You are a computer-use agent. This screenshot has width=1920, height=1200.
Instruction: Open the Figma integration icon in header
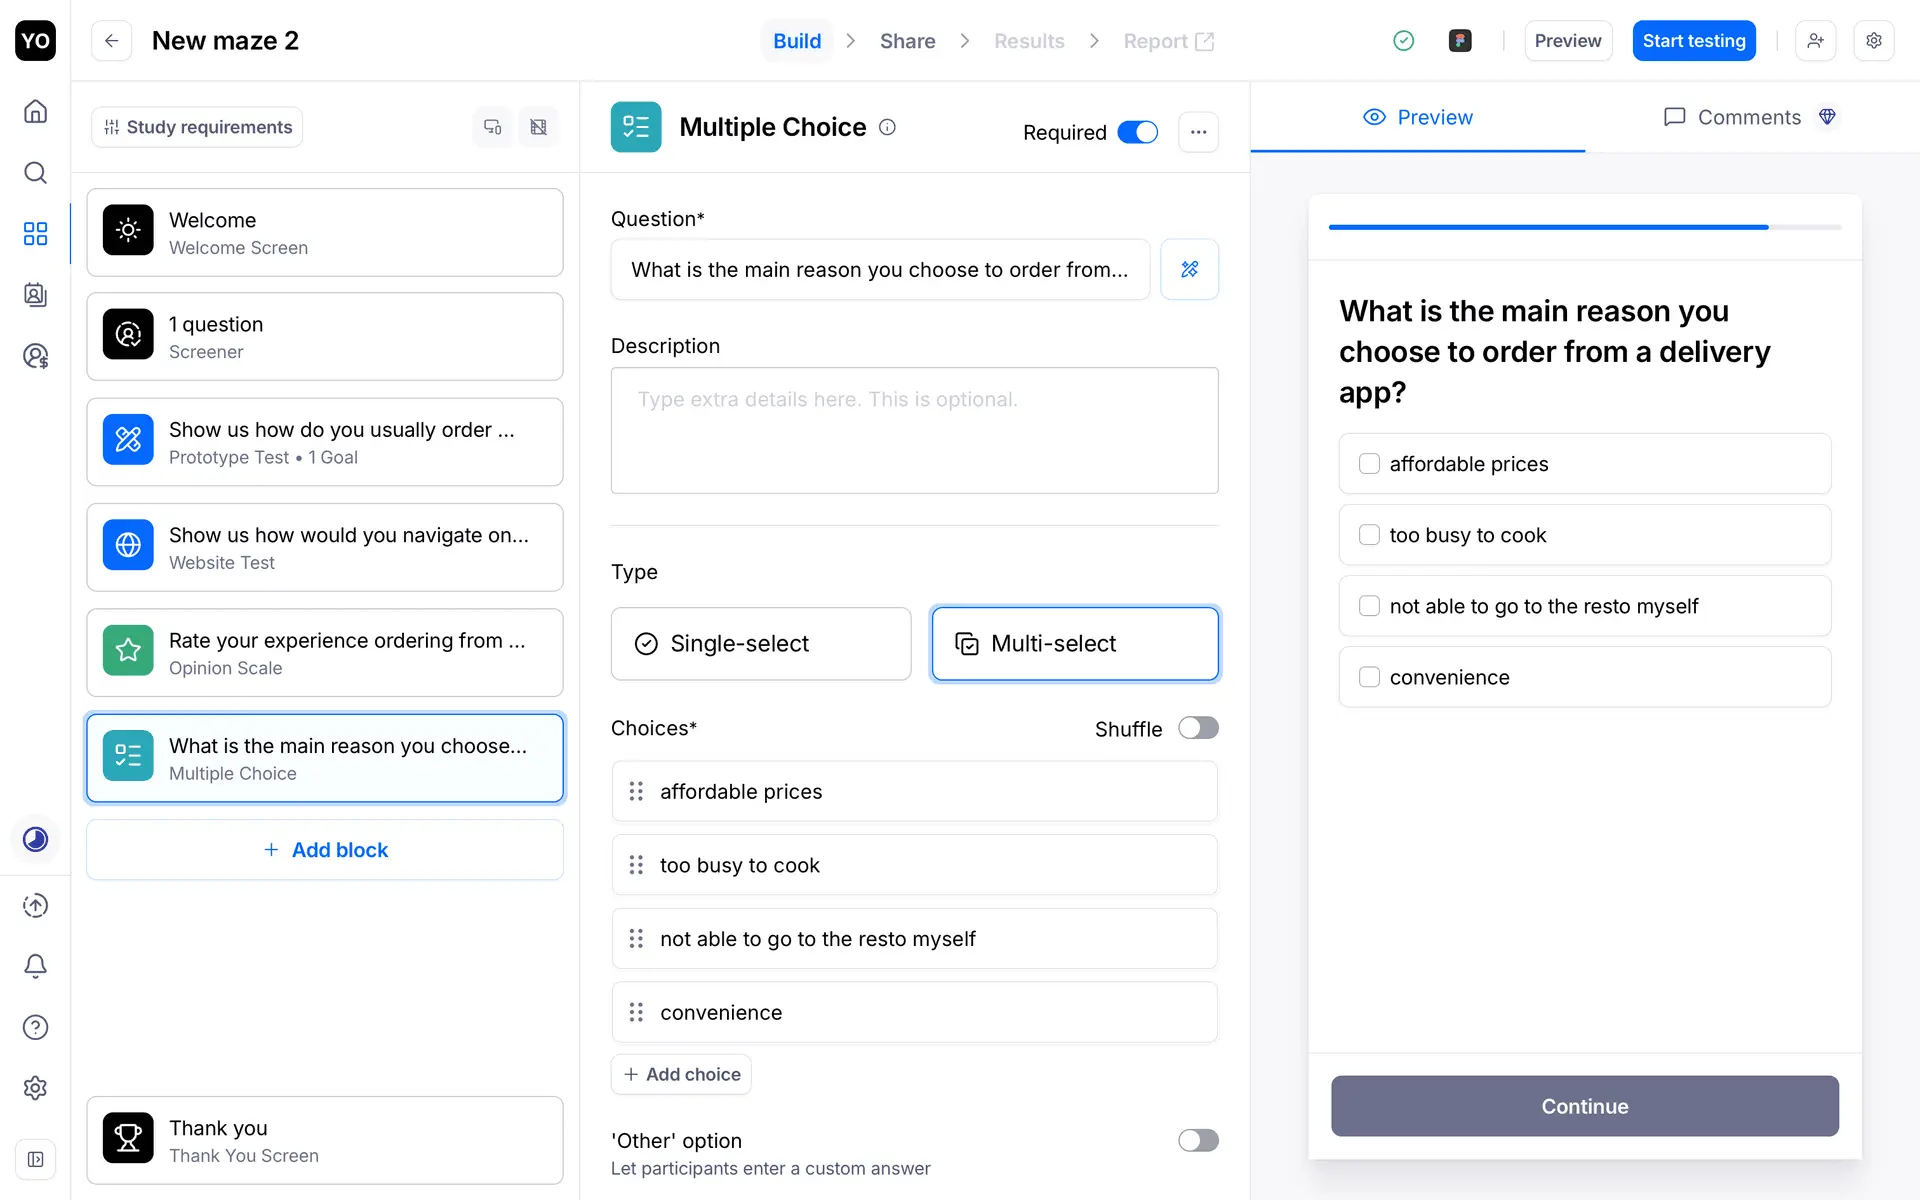tap(1459, 41)
